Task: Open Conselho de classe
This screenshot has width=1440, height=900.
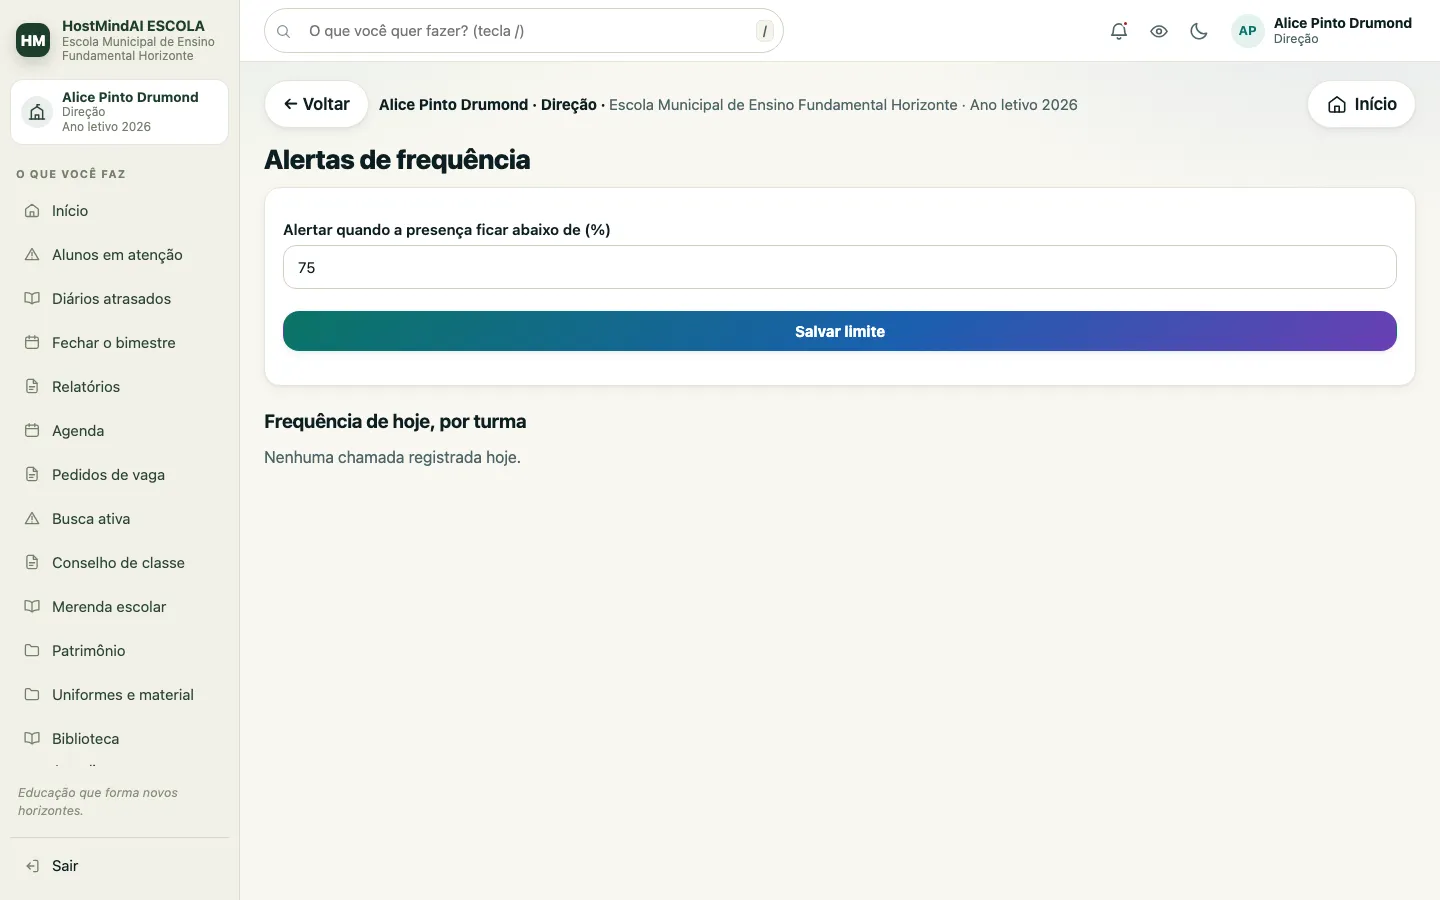Action: point(120,563)
